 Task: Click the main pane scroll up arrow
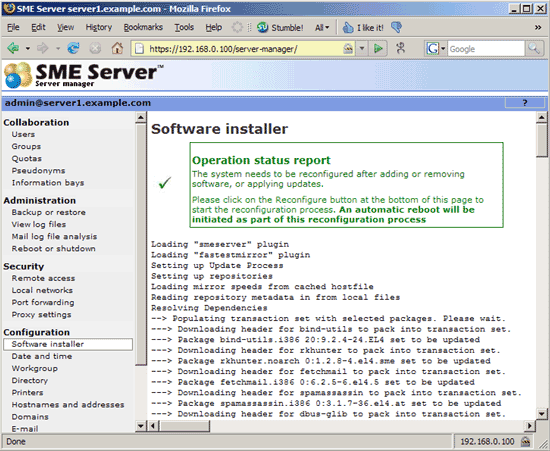(542, 117)
